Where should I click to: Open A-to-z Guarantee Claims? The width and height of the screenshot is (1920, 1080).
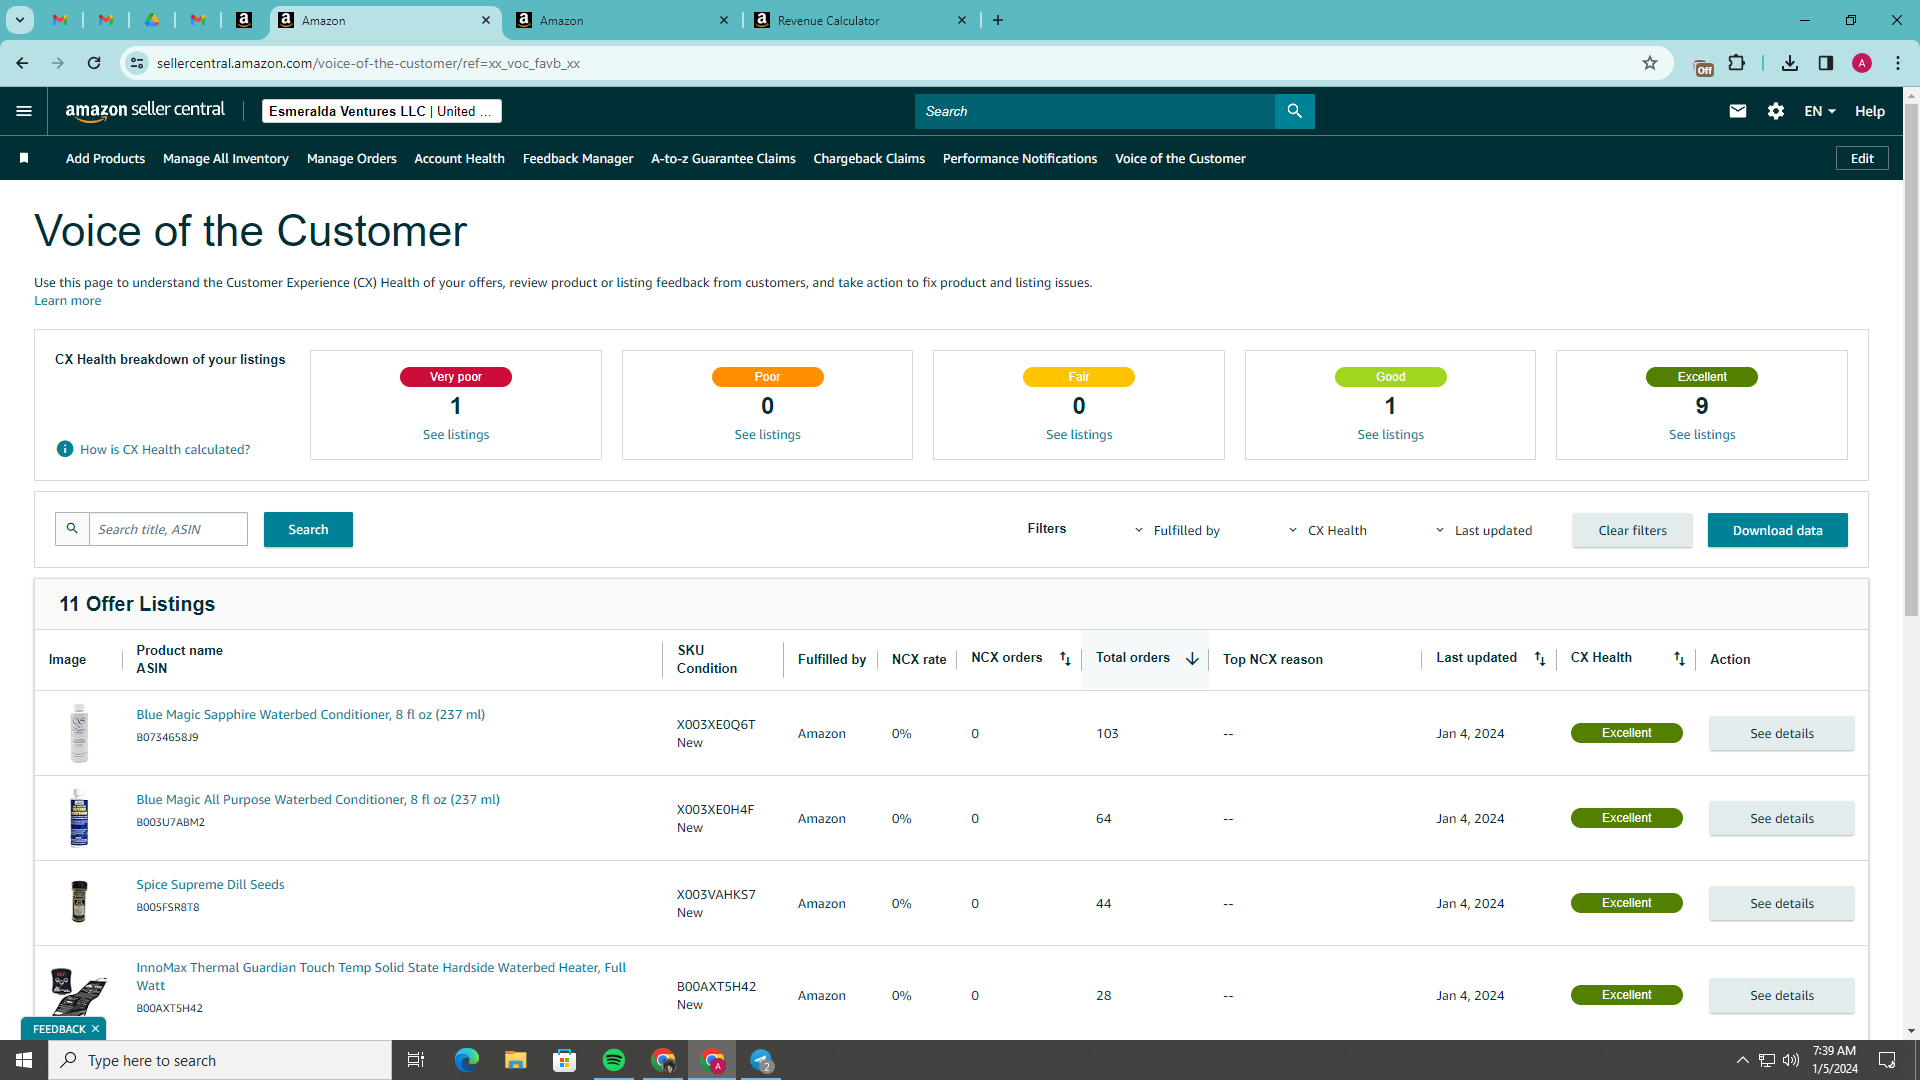pyautogui.click(x=723, y=158)
